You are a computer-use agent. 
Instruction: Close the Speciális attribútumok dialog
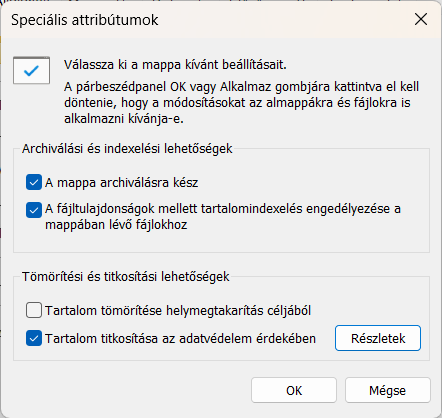[x=421, y=19]
